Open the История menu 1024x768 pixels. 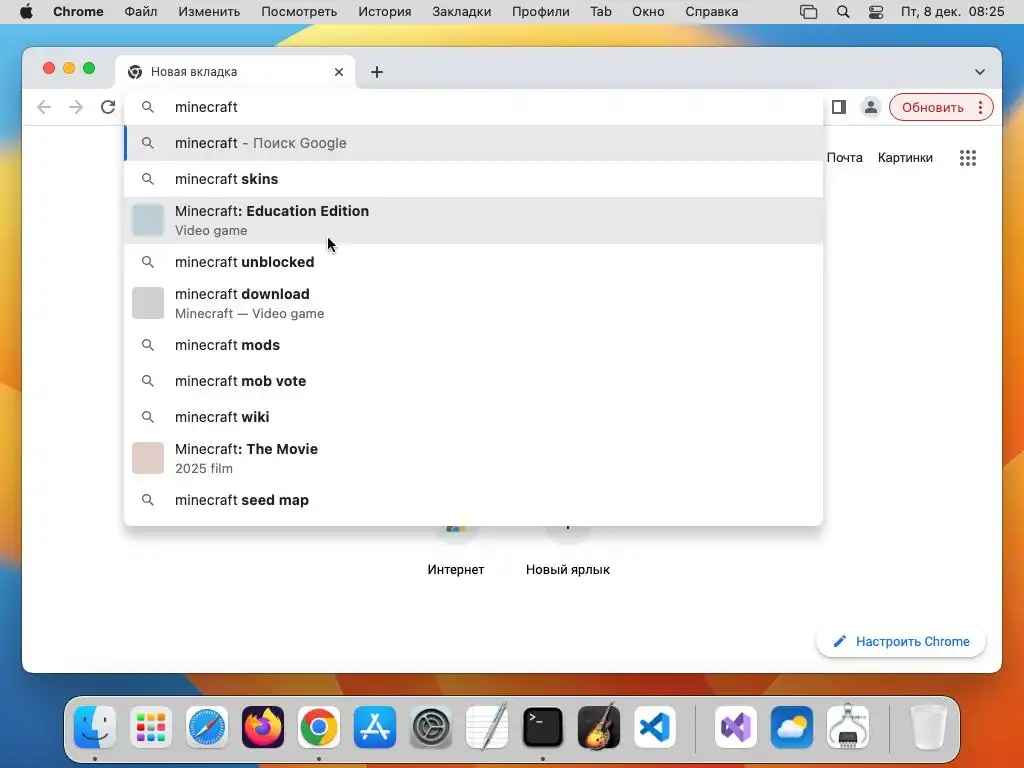pos(385,12)
